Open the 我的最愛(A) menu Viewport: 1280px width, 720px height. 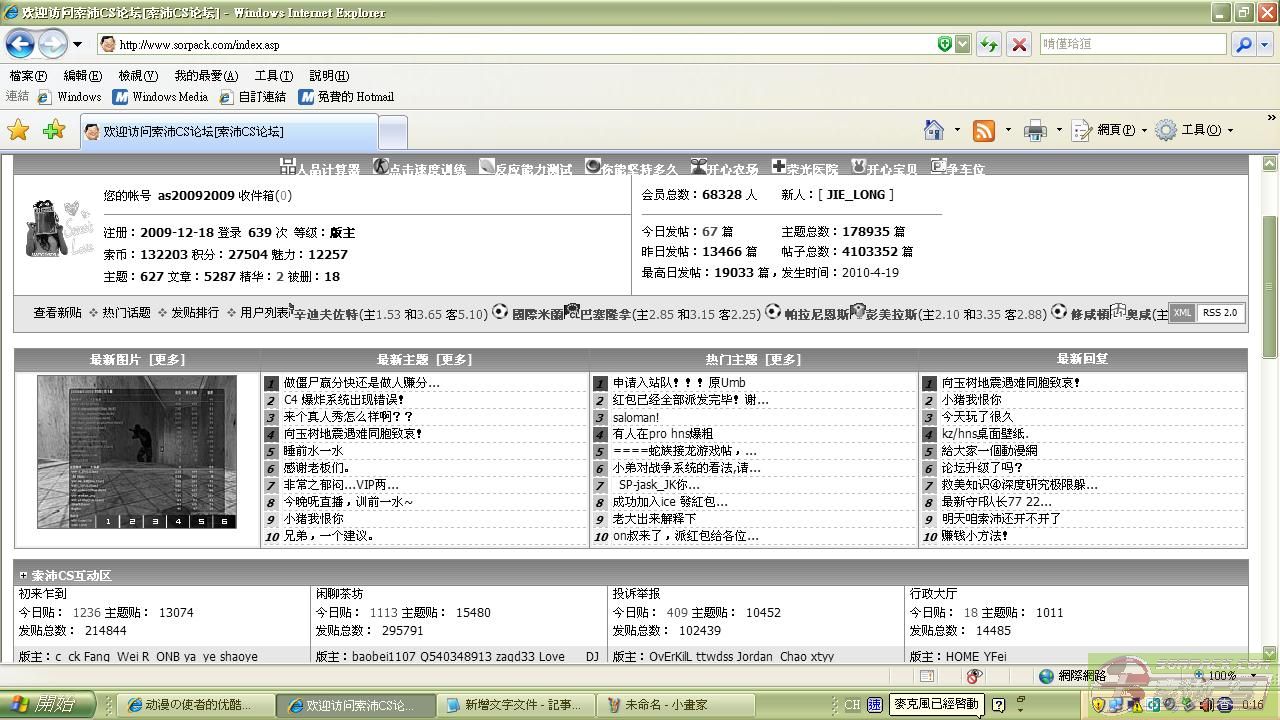pyautogui.click(x=205, y=76)
